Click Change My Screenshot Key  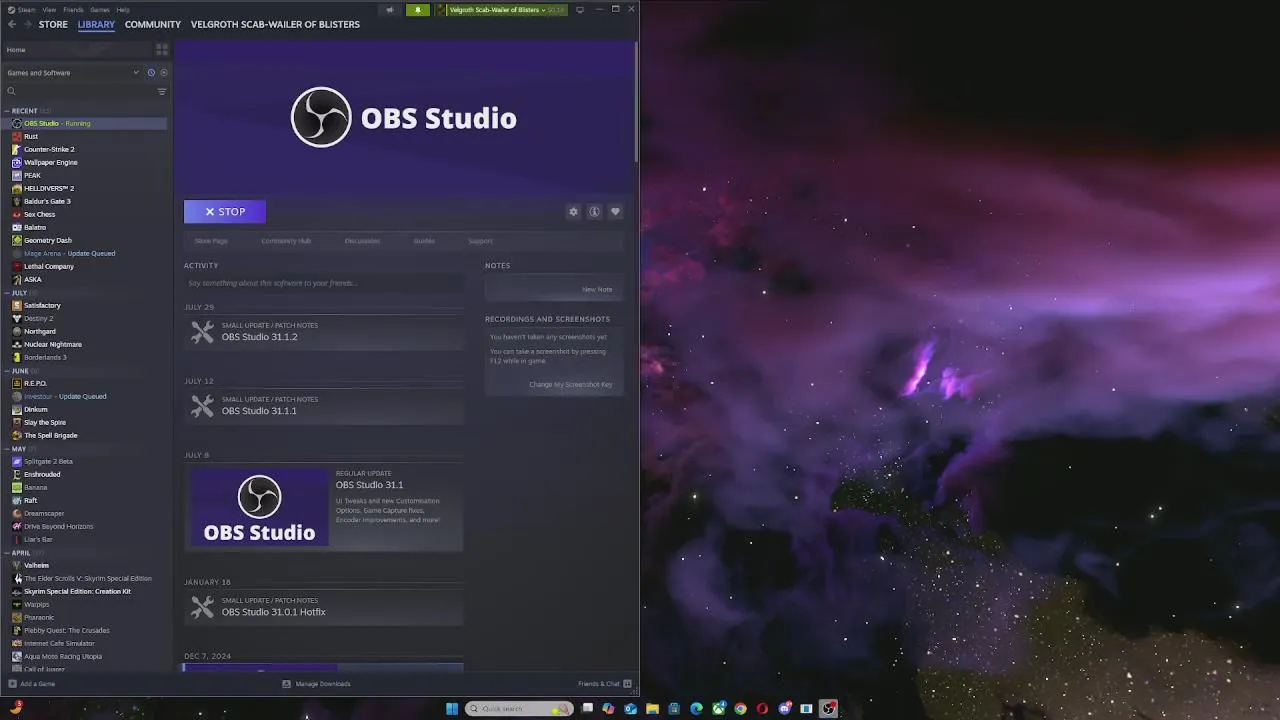coord(571,385)
